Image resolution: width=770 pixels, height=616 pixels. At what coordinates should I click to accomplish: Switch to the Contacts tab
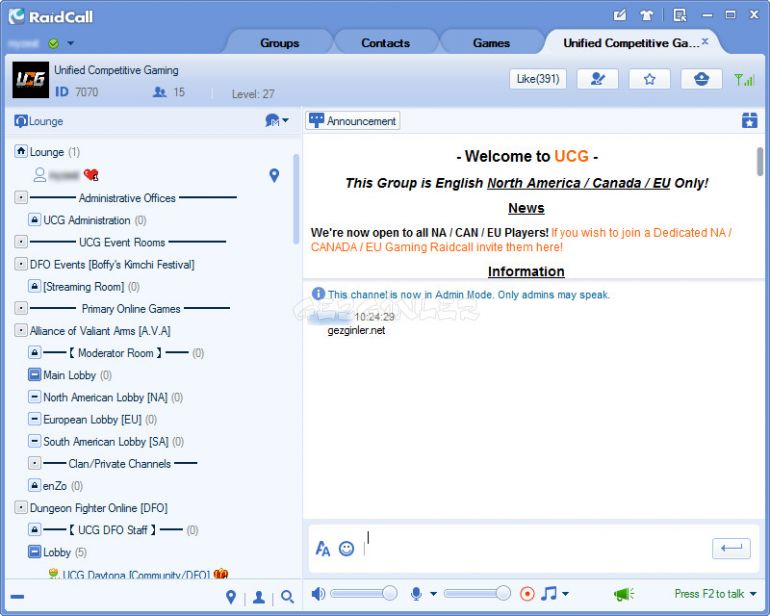click(x=385, y=43)
